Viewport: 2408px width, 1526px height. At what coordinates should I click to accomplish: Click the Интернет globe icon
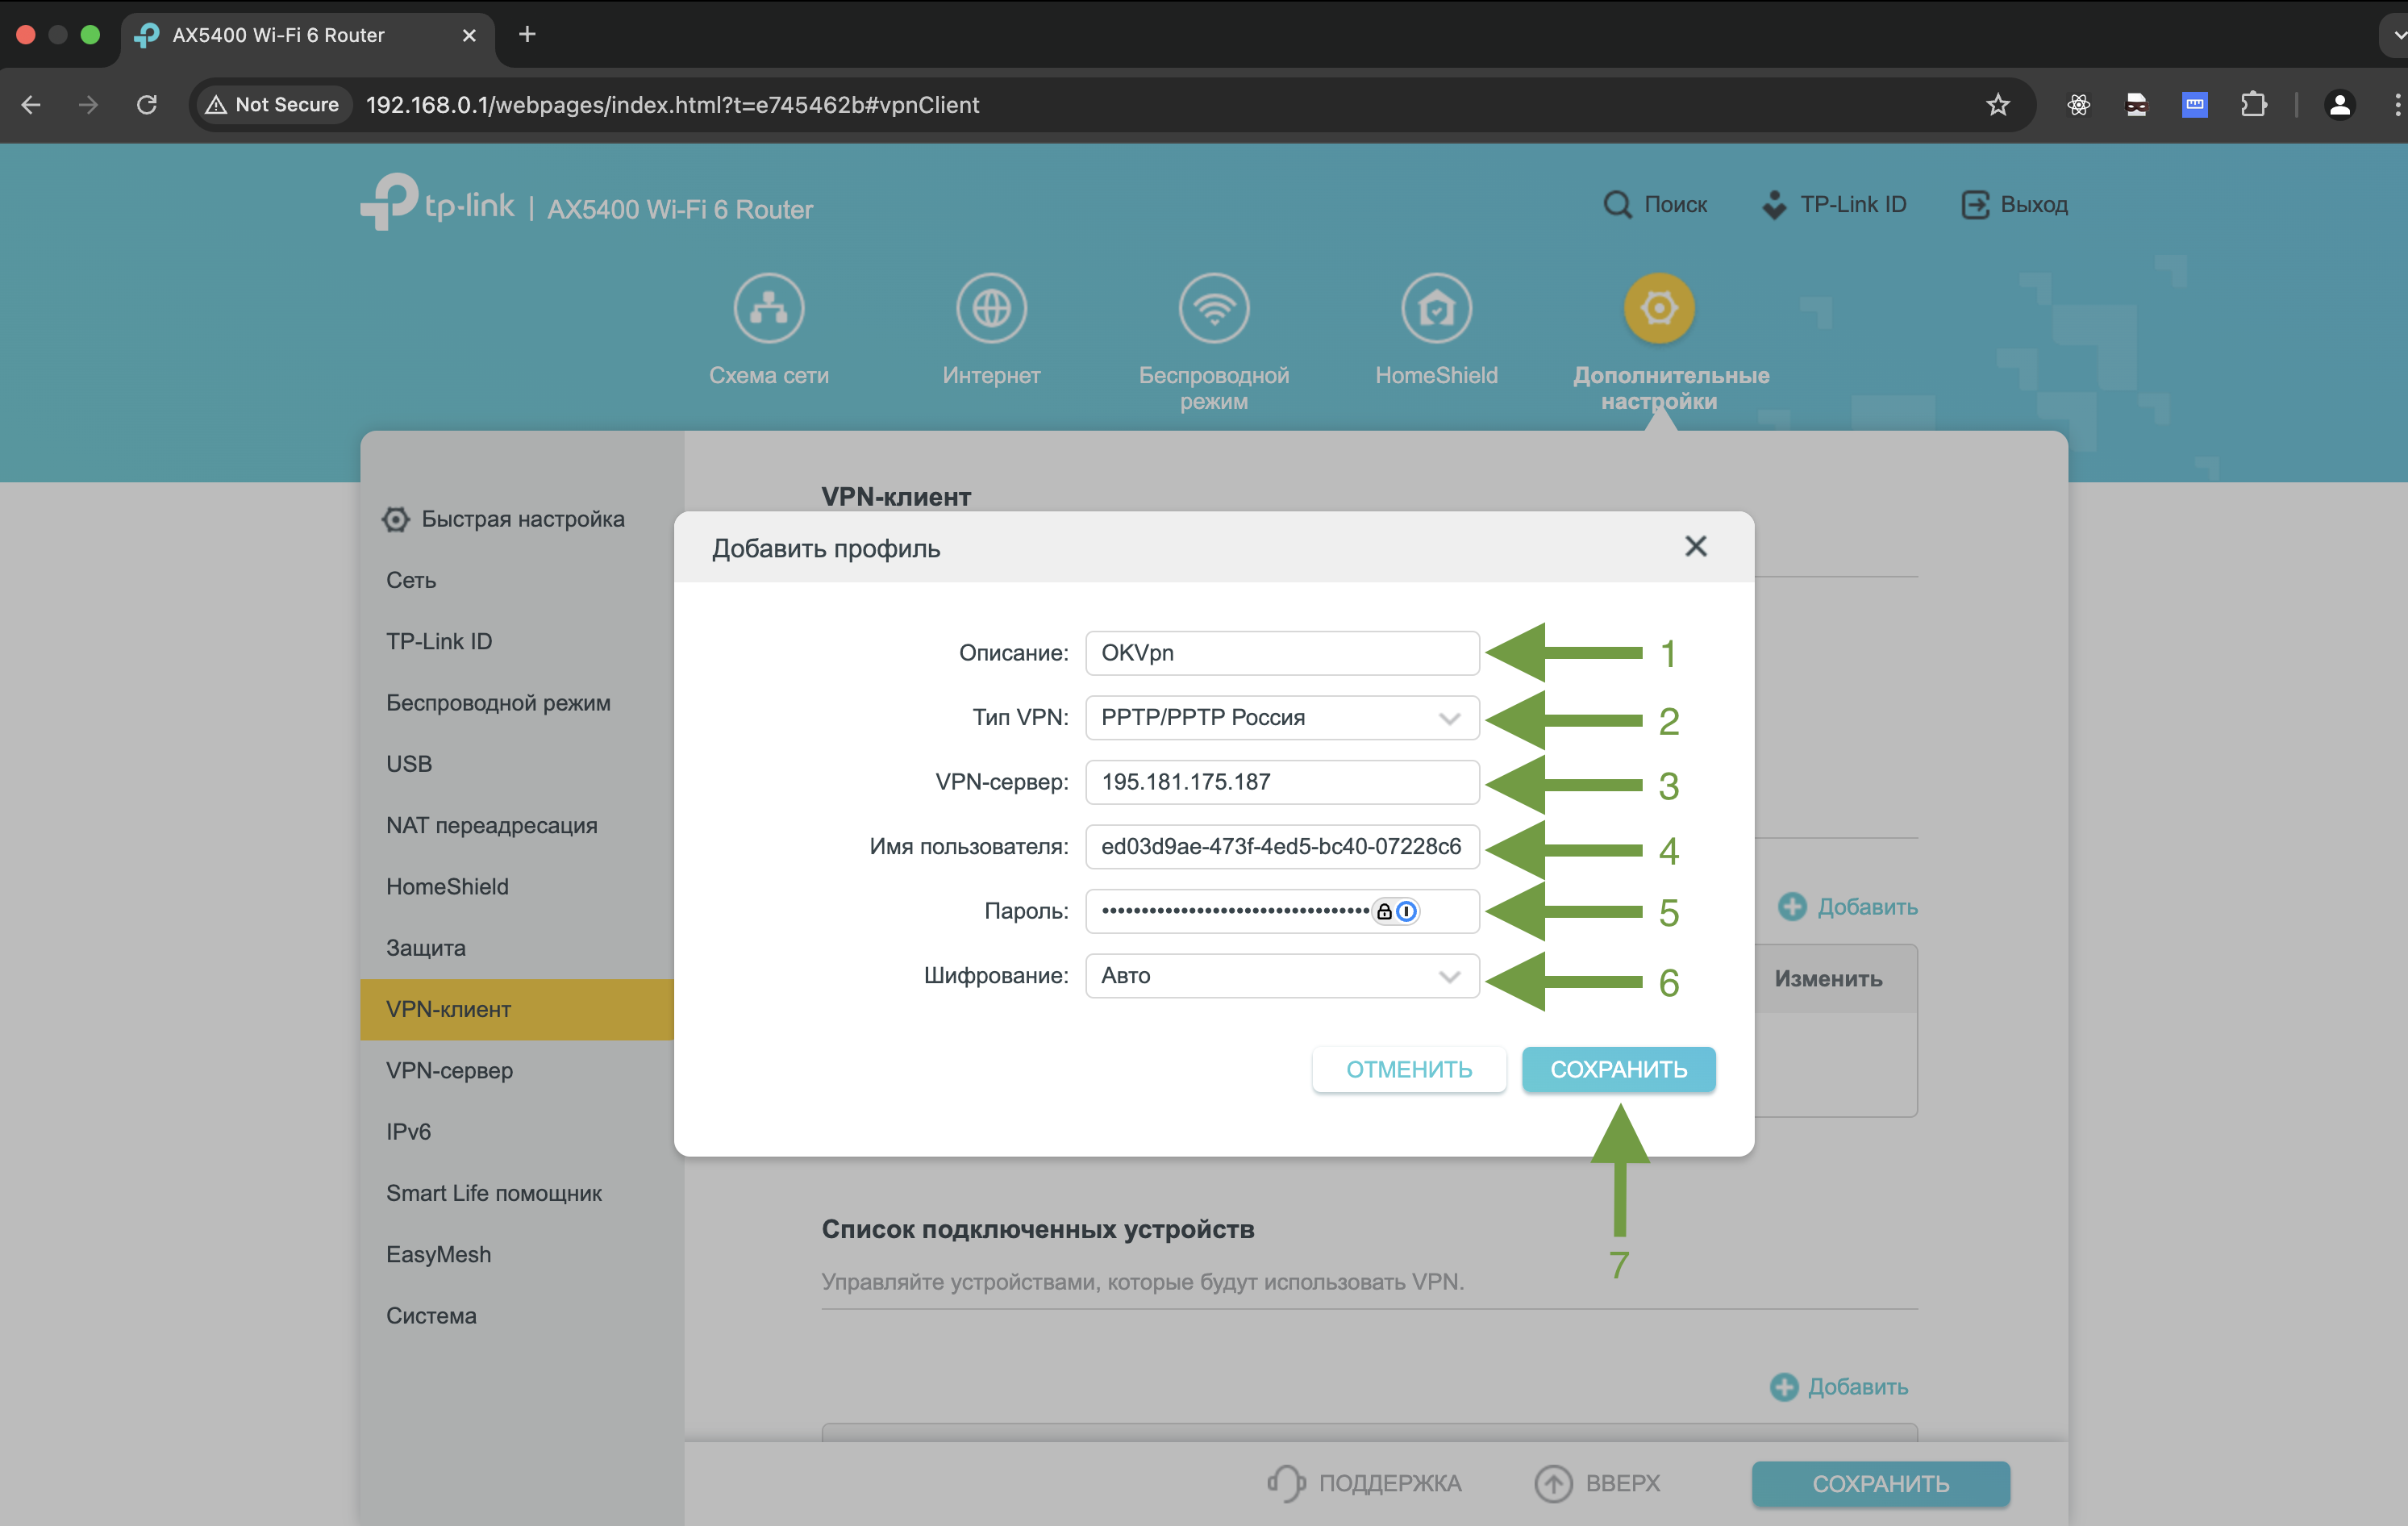(990, 308)
